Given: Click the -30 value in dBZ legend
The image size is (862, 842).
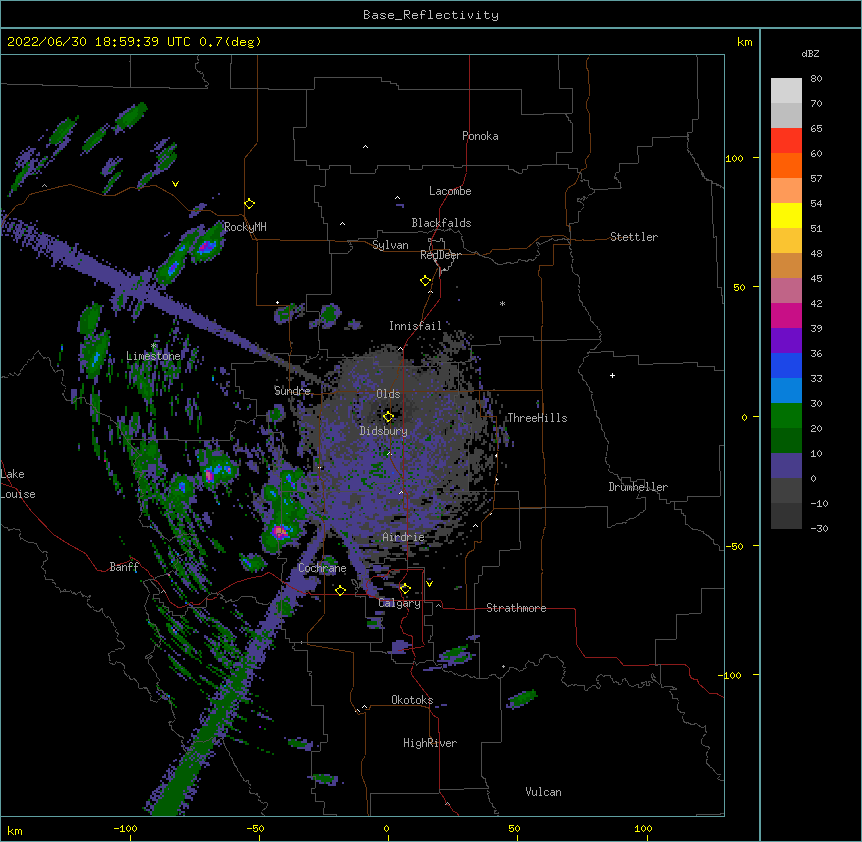Looking at the screenshot, I should (x=819, y=529).
